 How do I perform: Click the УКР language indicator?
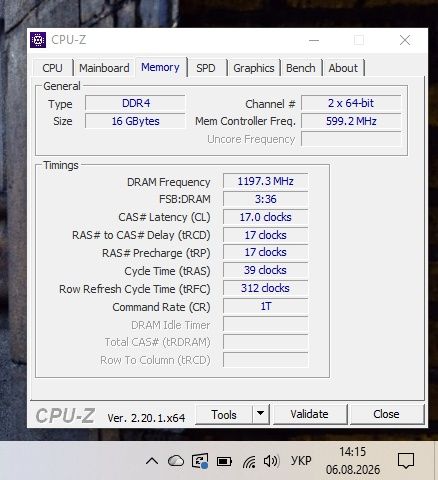coord(301,461)
